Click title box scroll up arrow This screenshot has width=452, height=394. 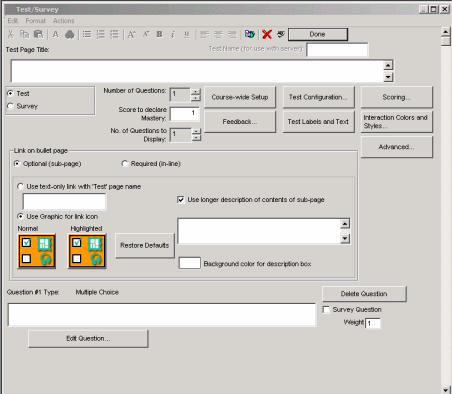[x=388, y=65]
